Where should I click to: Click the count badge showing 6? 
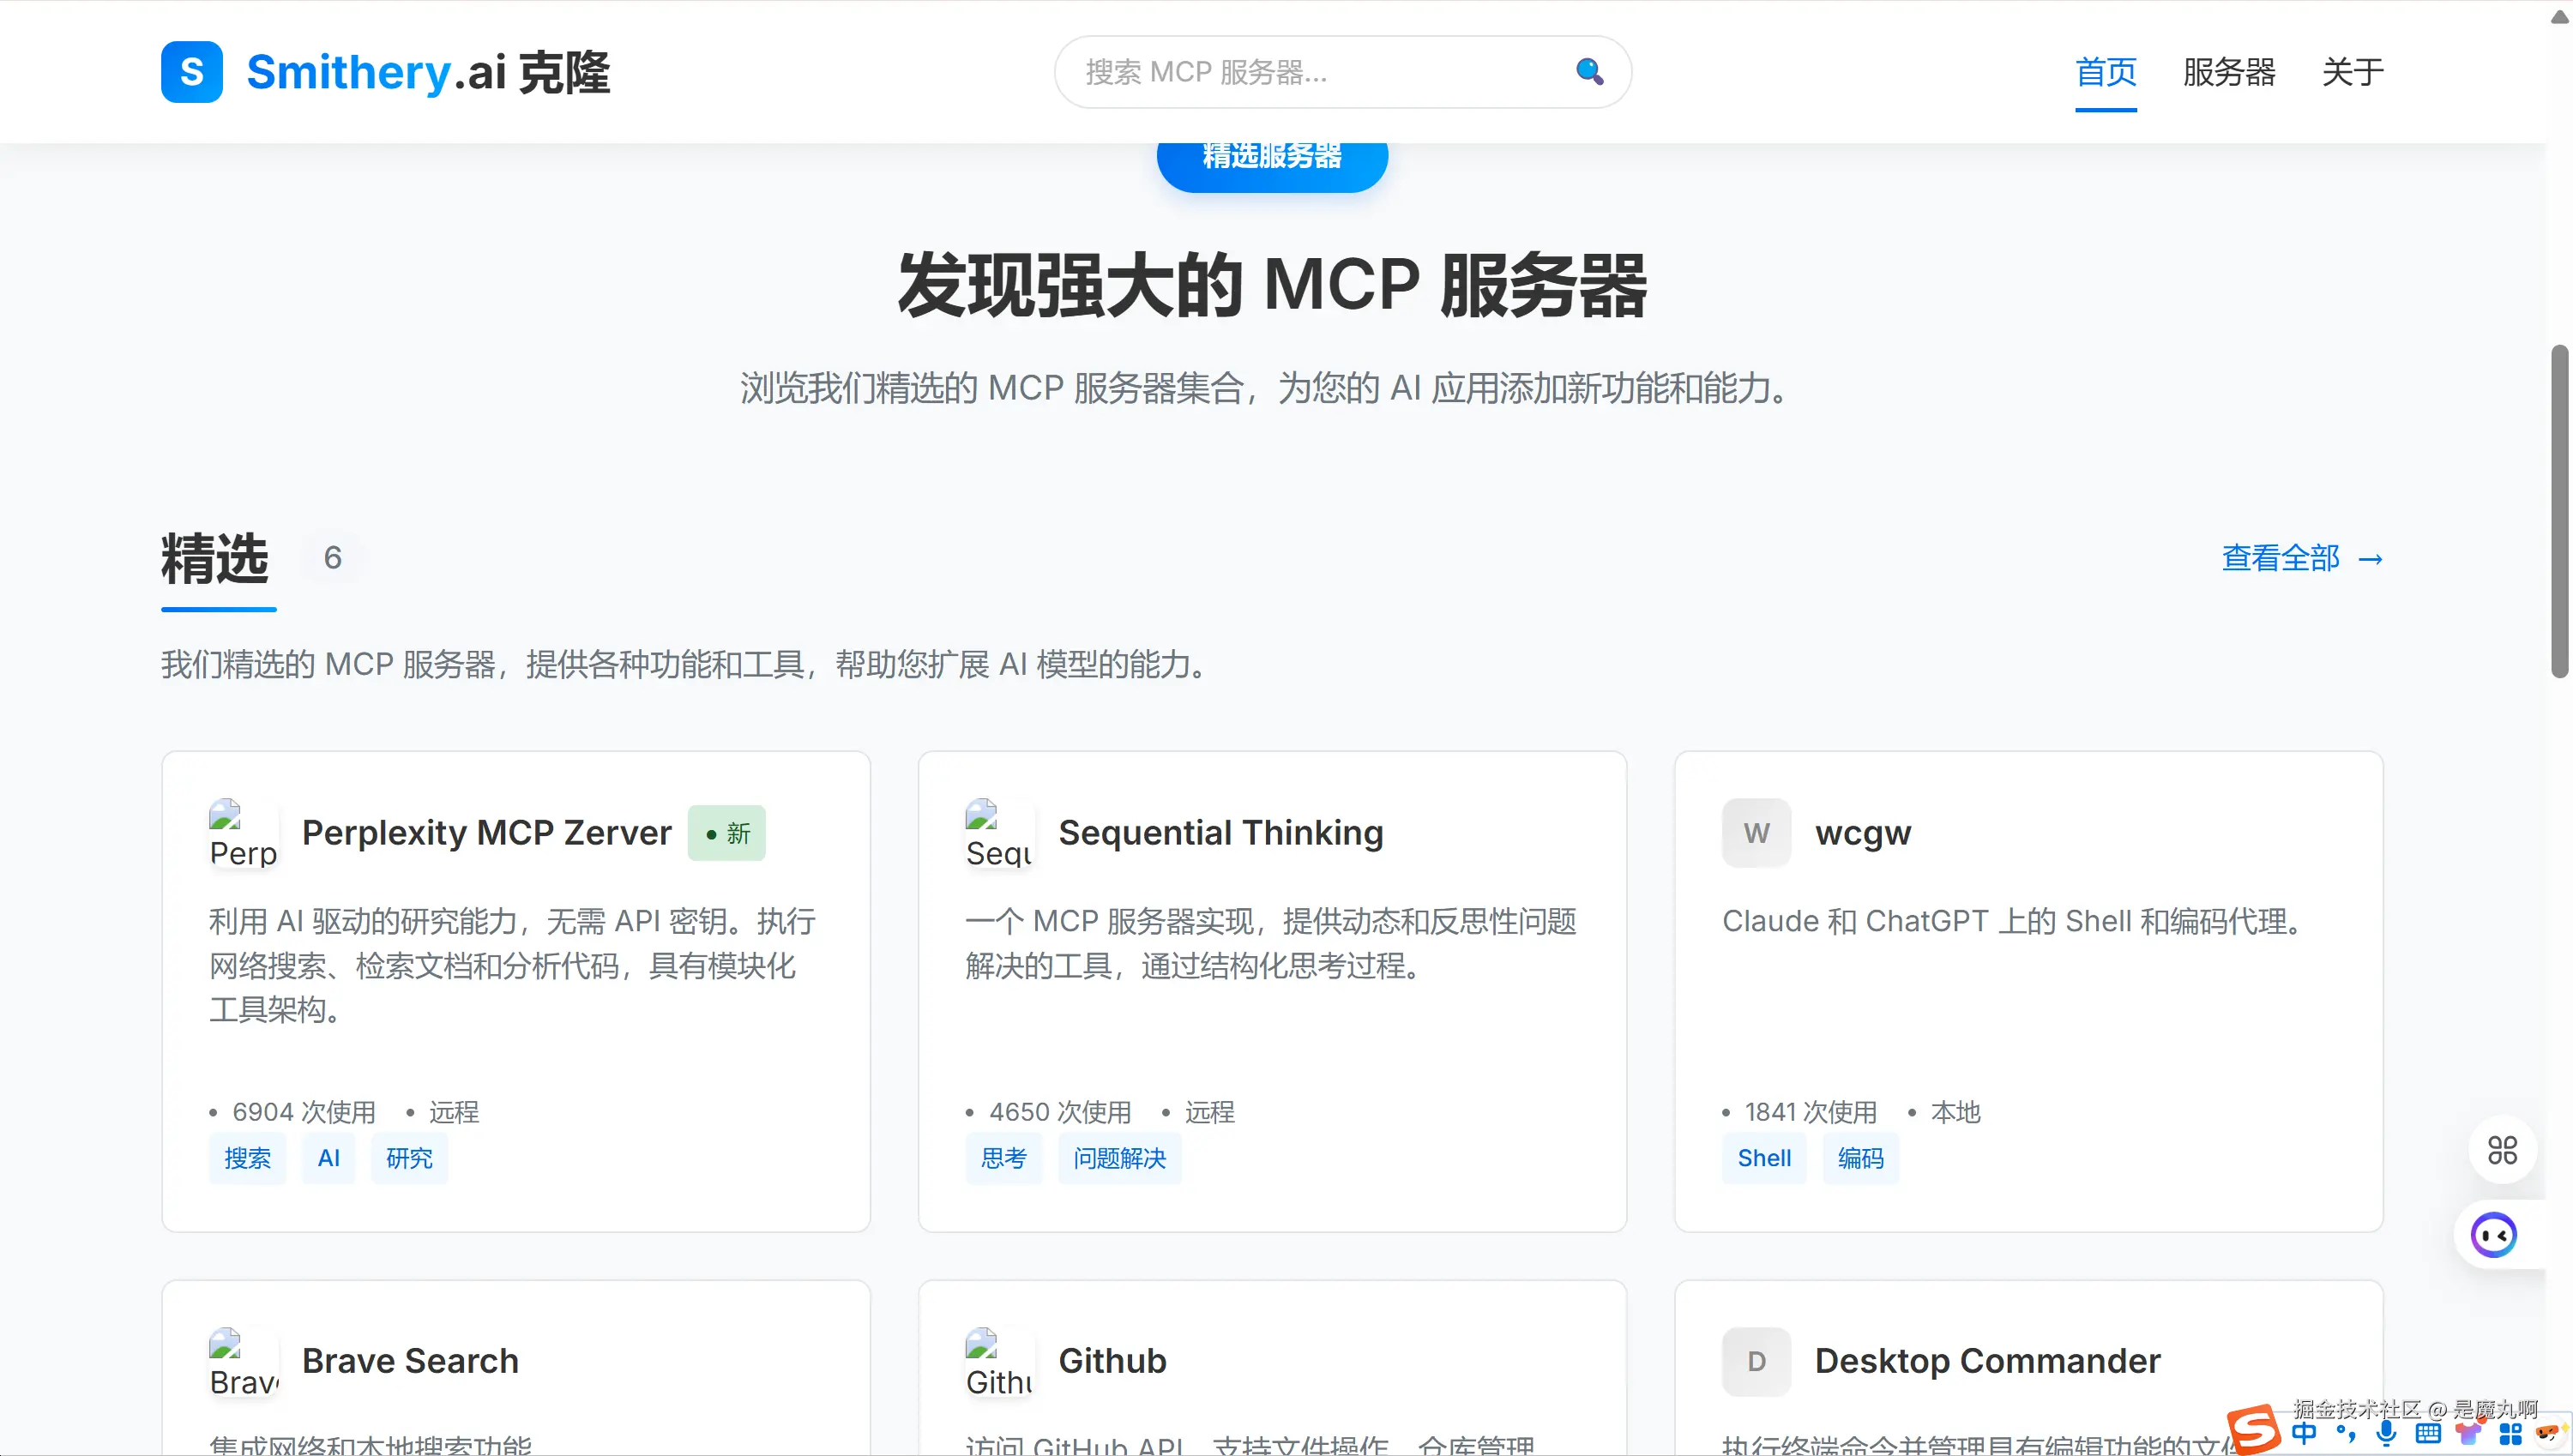pyautogui.click(x=333, y=557)
